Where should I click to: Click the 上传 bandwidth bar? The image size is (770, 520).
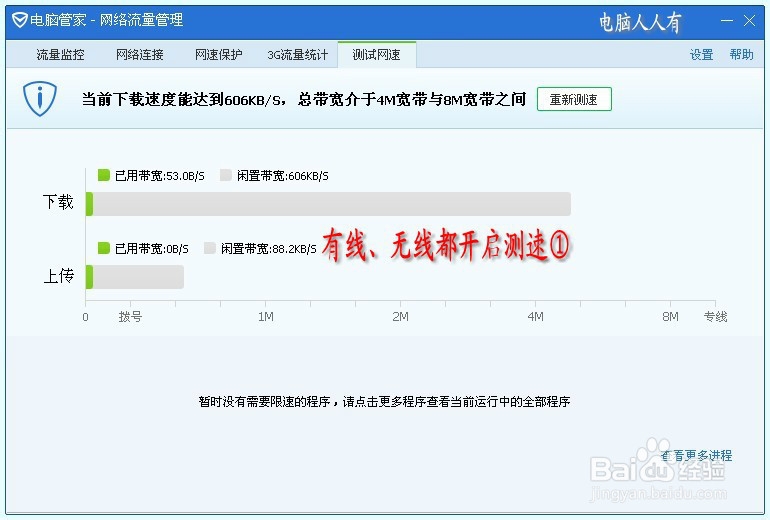point(135,277)
